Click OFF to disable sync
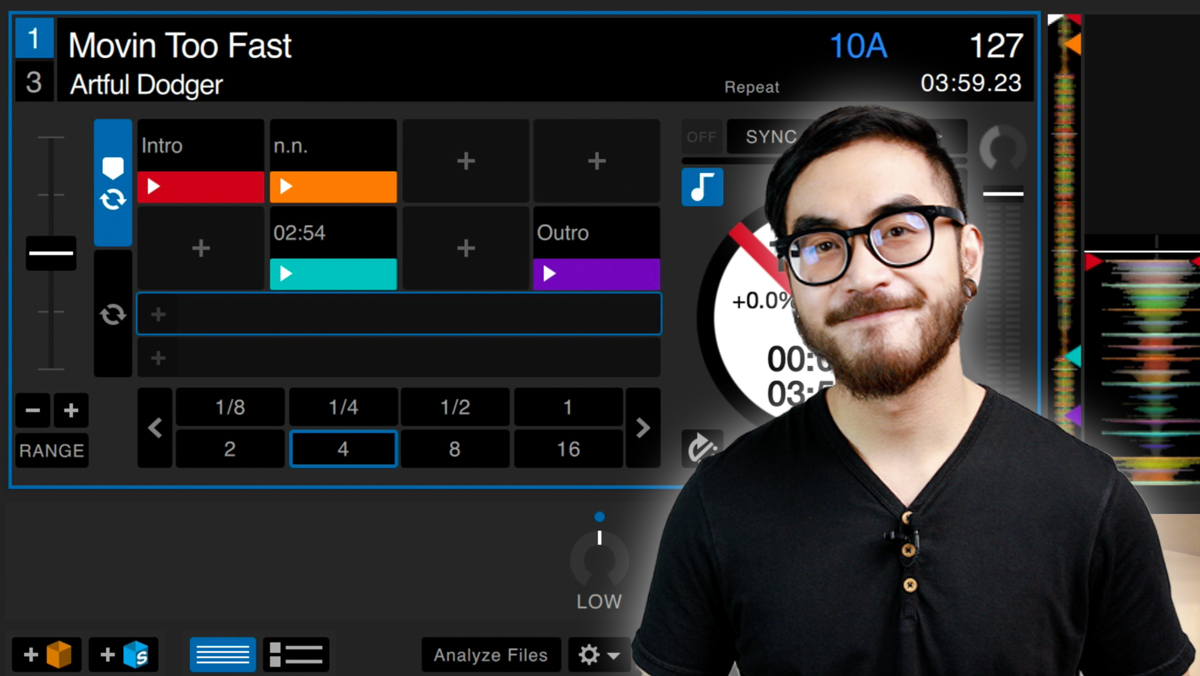This screenshot has width=1200, height=676. point(702,137)
